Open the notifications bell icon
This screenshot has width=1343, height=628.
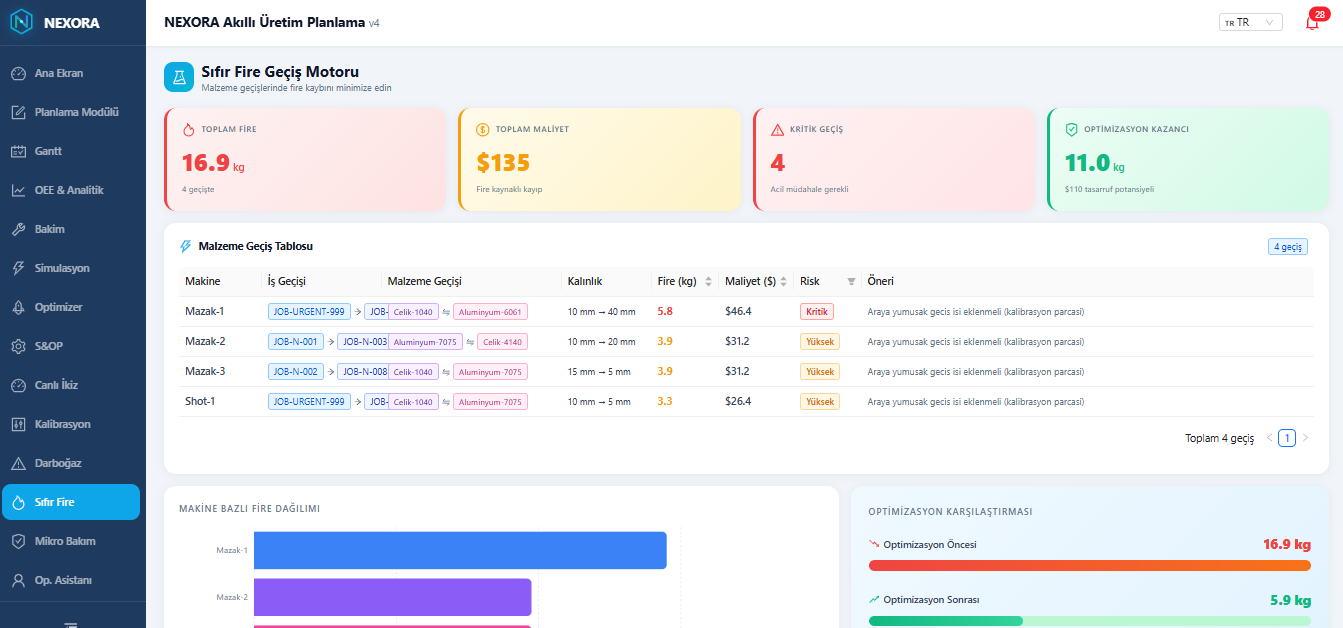[x=1312, y=23]
